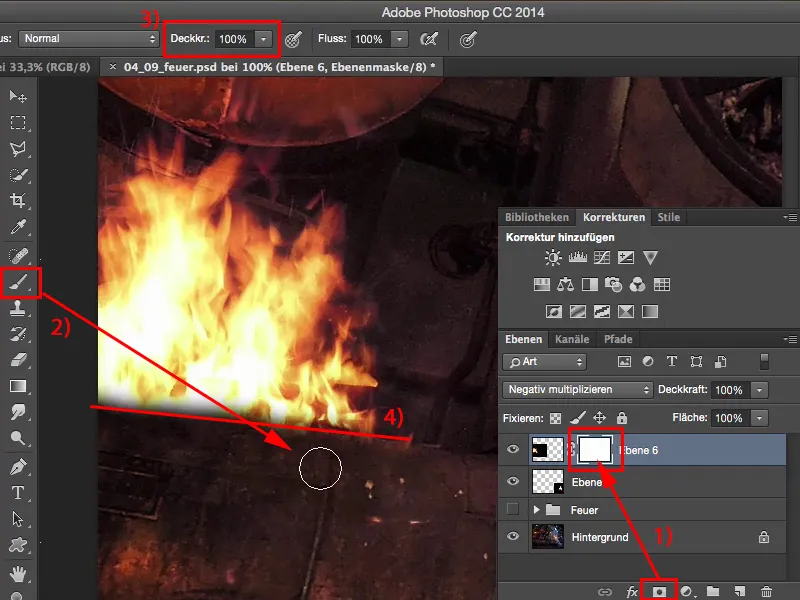The width and height of the screenshot is (800, 600).
Task: Open layer filter Art dropdown
Action: click(x=544, y=362)
